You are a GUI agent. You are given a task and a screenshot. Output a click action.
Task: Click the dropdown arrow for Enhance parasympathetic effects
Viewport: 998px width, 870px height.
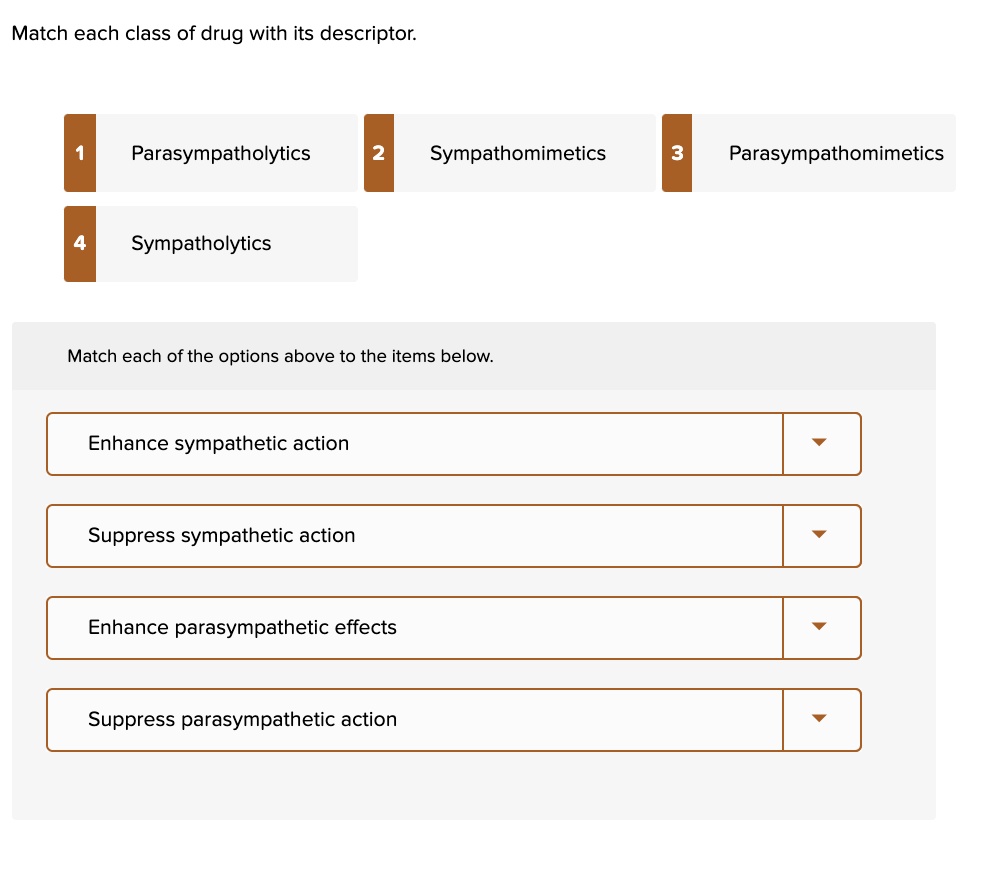[x=820, y=628]
